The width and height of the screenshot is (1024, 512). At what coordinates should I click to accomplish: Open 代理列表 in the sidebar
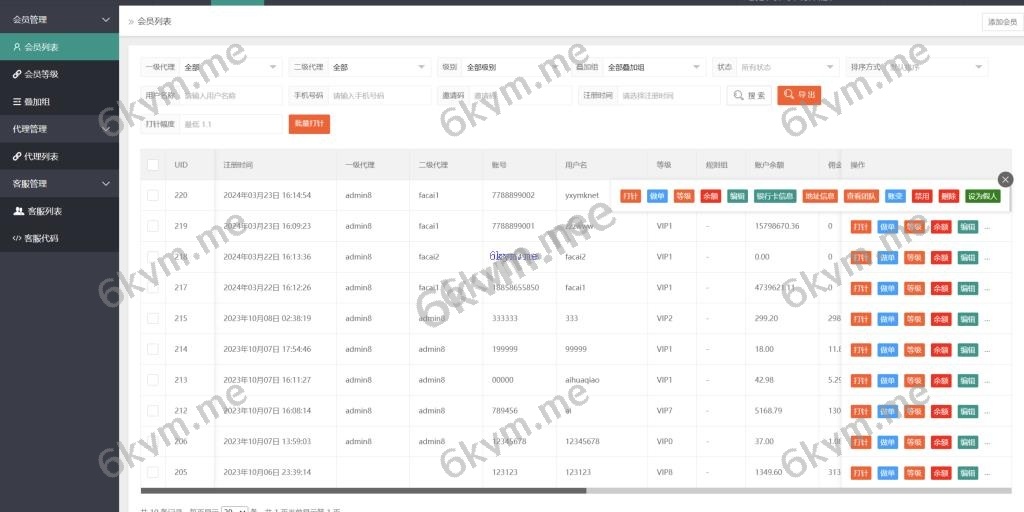pyautogui.click(x=41, y=157)
